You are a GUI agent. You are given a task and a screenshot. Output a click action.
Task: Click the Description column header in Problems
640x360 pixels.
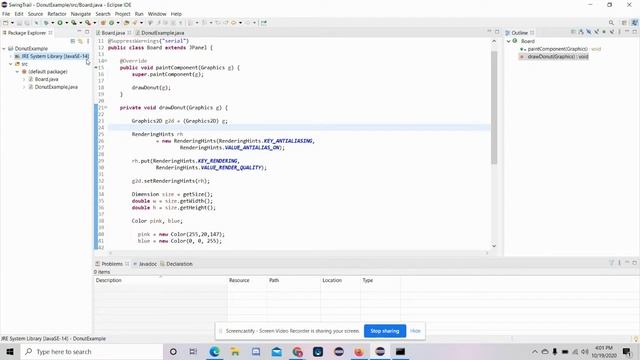click(x=160, y=280)
